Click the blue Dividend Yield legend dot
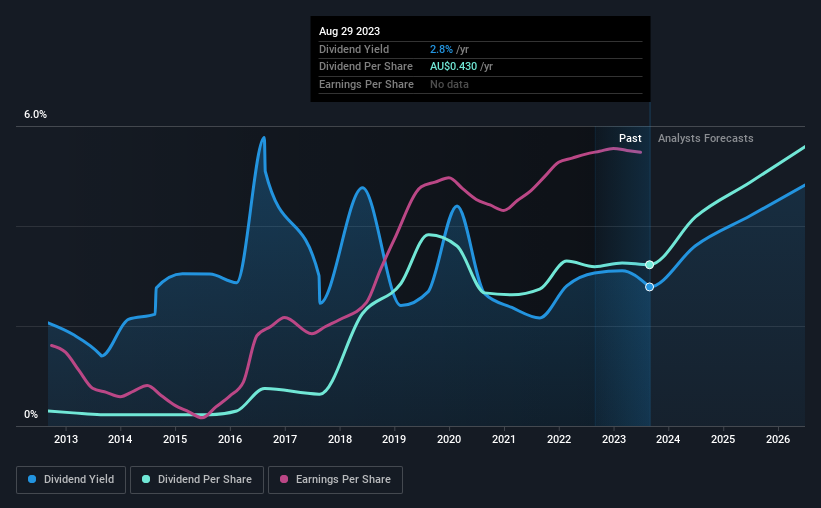The height and width of the screenshot is (508, 821). [x=32, y=479]
